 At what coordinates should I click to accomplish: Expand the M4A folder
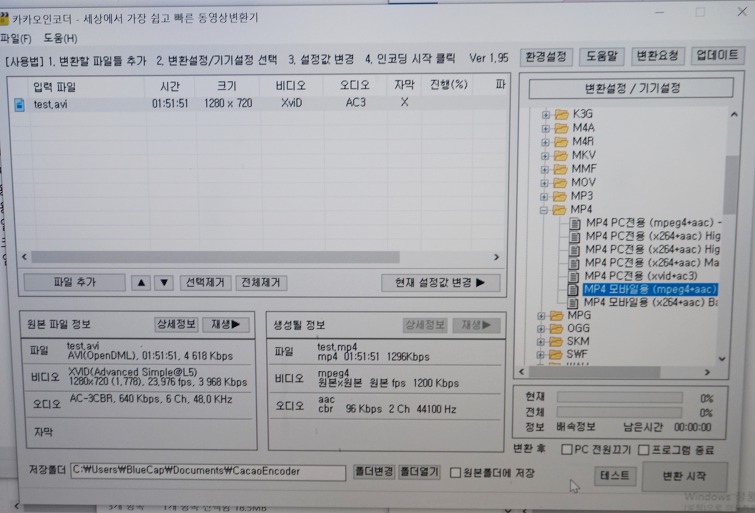pyautogui.click(x=546, y=128)
